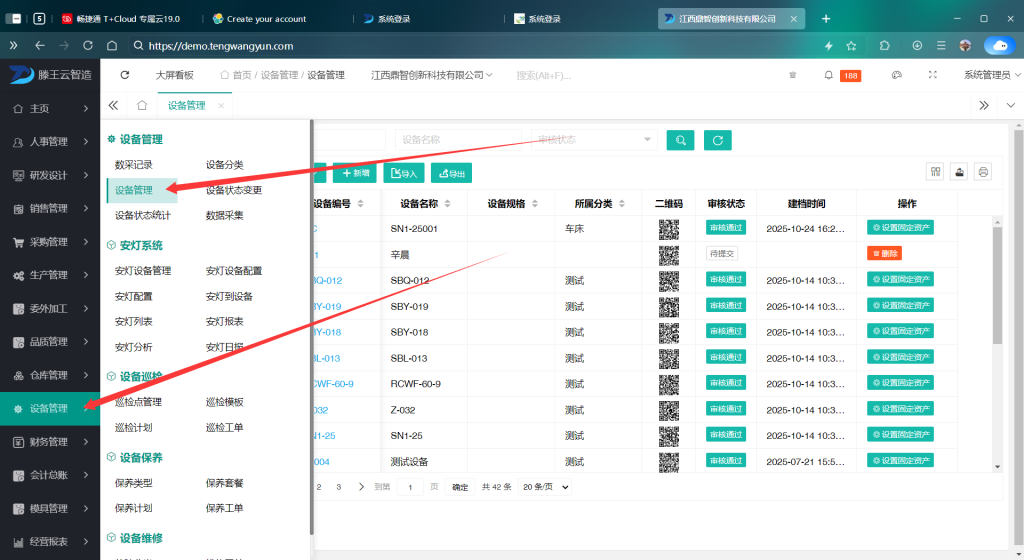
Task: Click the 设备名称 search input field
Action: coord(455,140)
